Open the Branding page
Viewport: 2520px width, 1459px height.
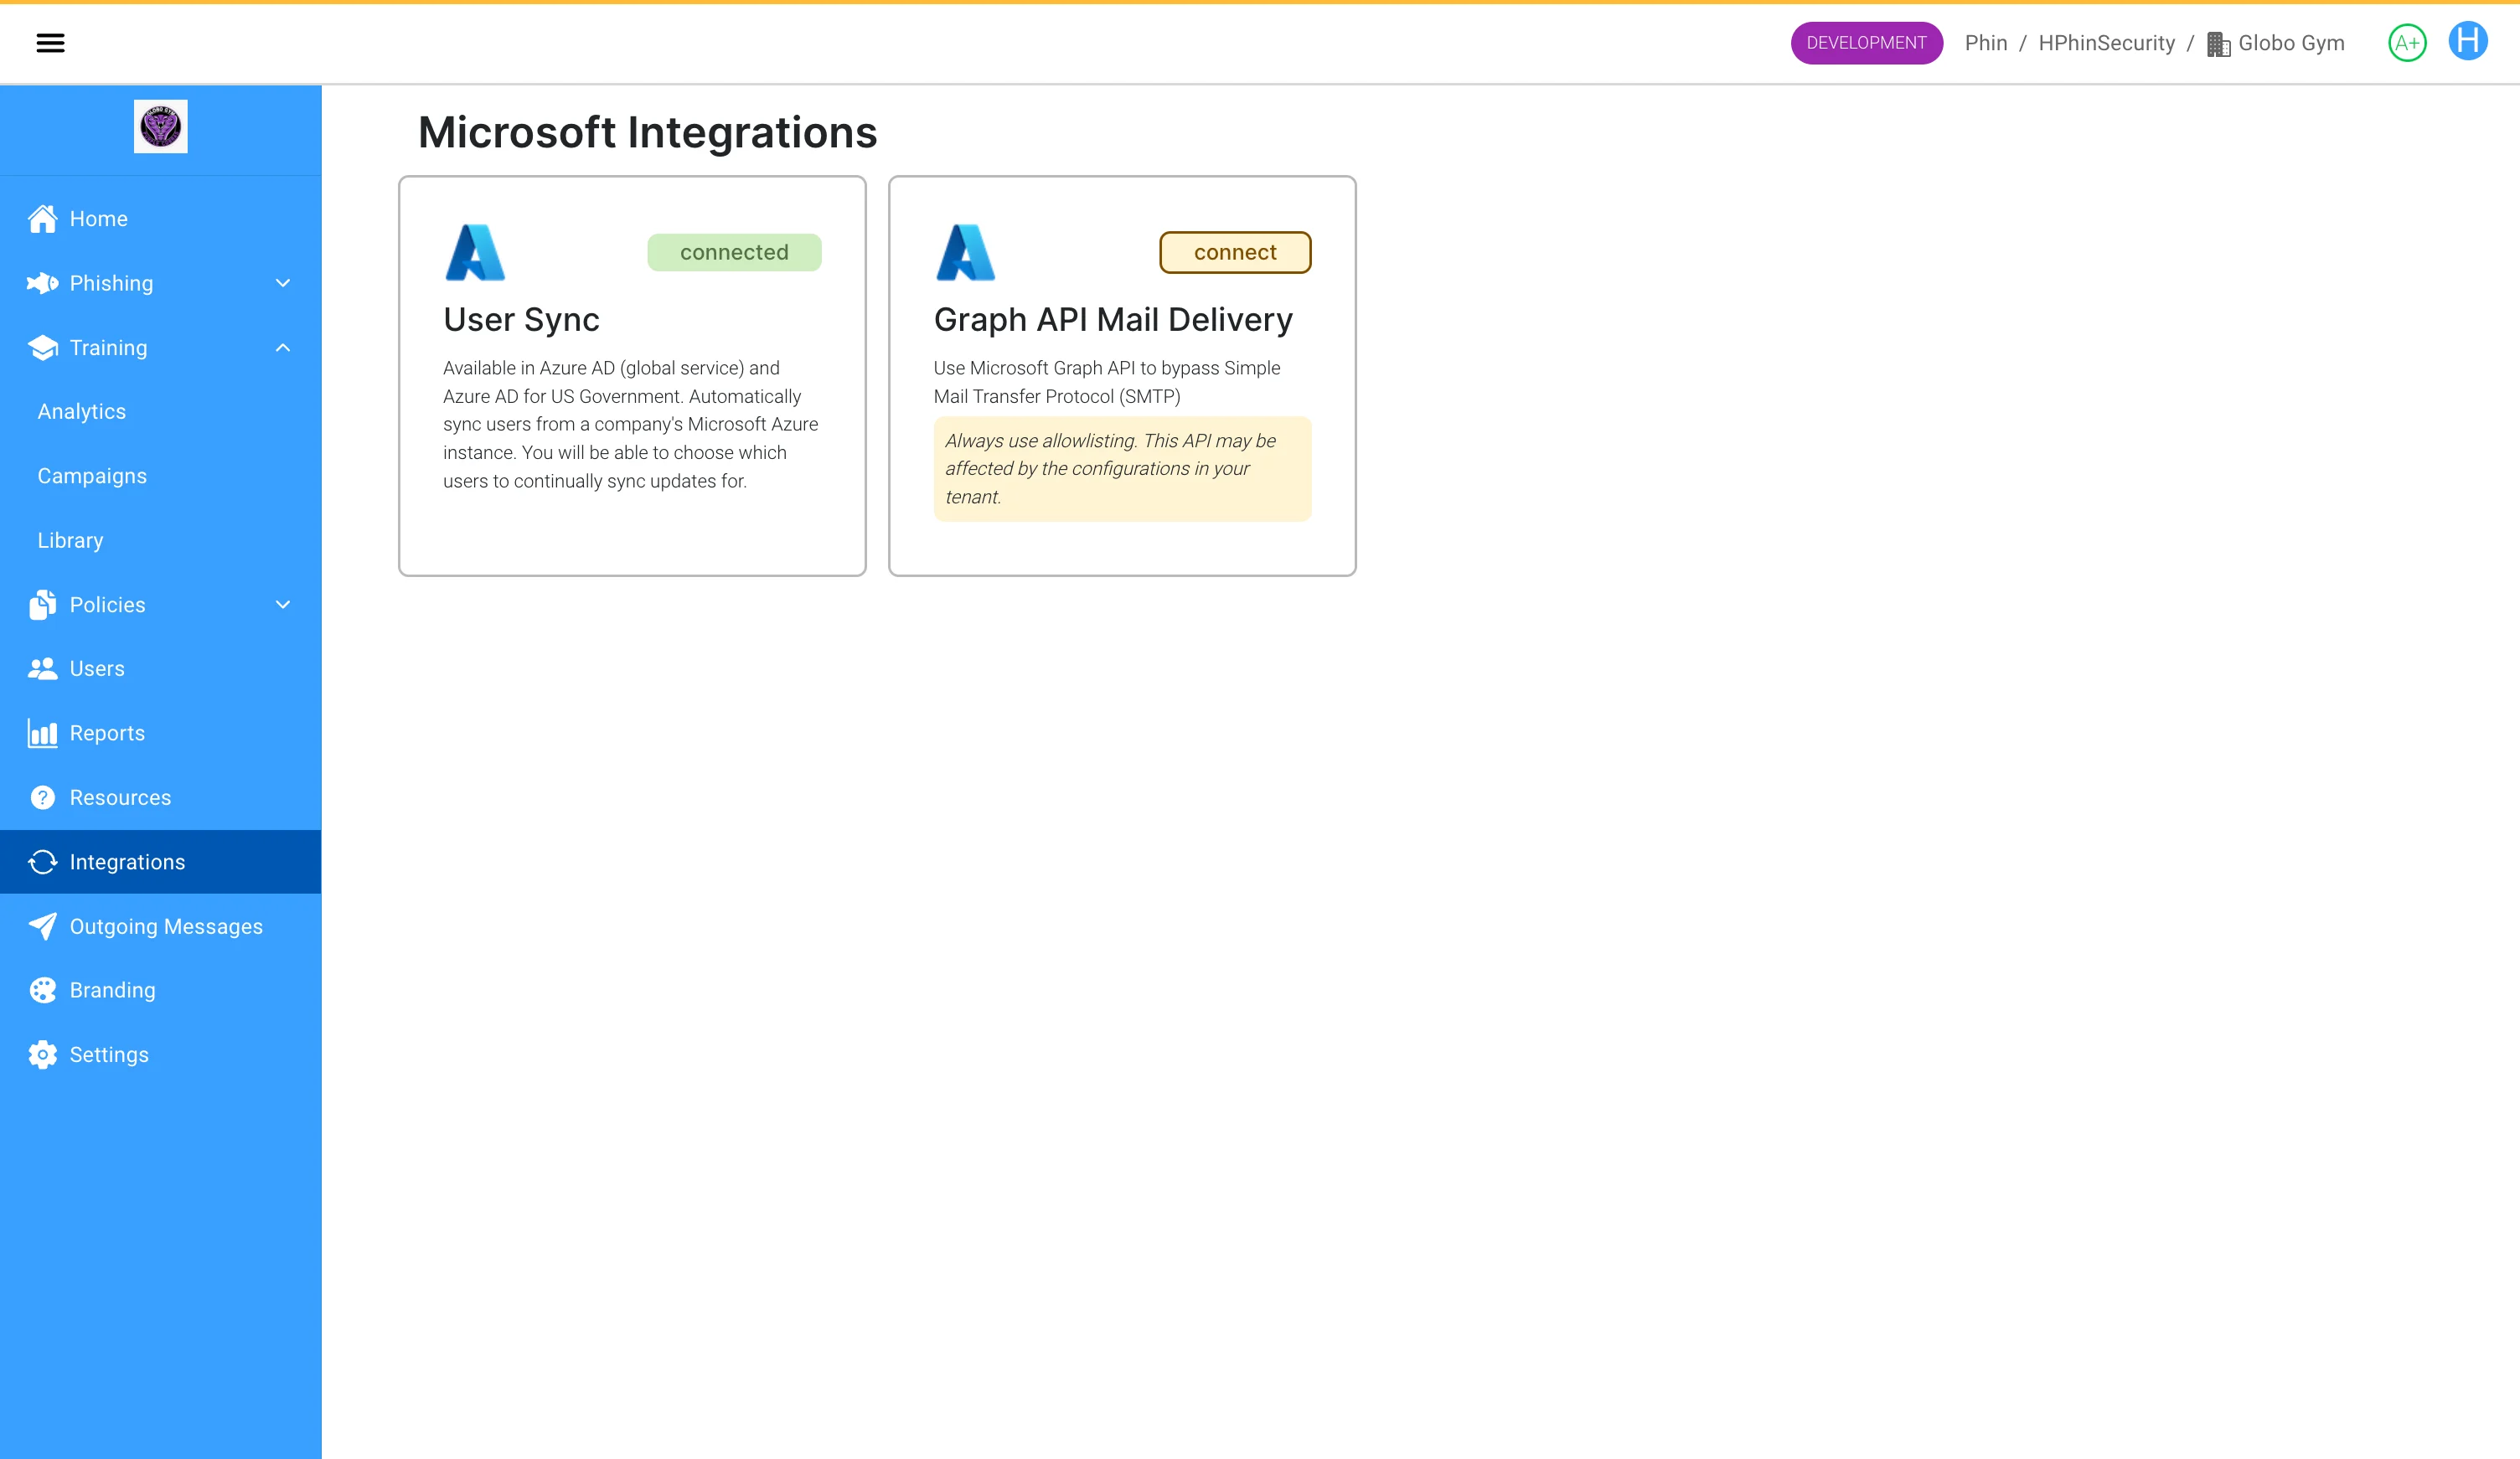(161, 990)
